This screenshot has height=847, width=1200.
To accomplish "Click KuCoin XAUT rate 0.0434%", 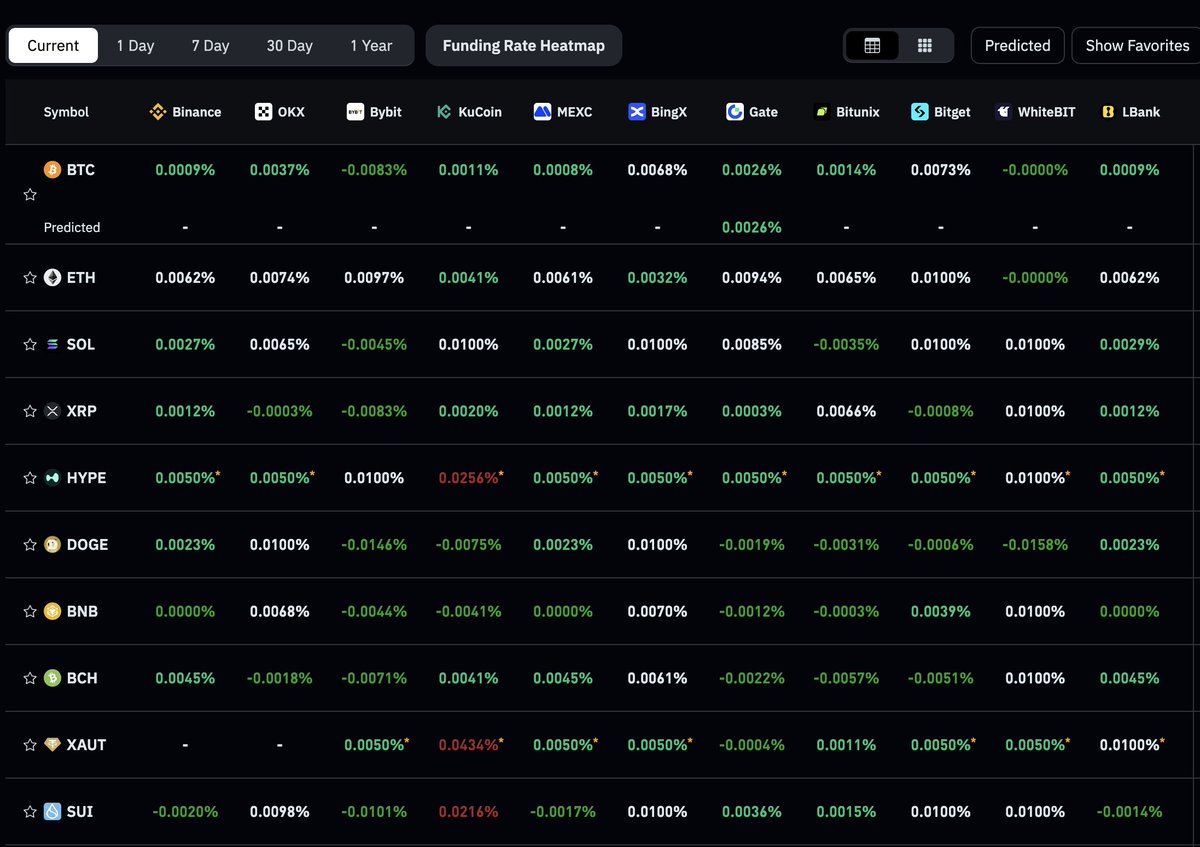I will [468, 745].
